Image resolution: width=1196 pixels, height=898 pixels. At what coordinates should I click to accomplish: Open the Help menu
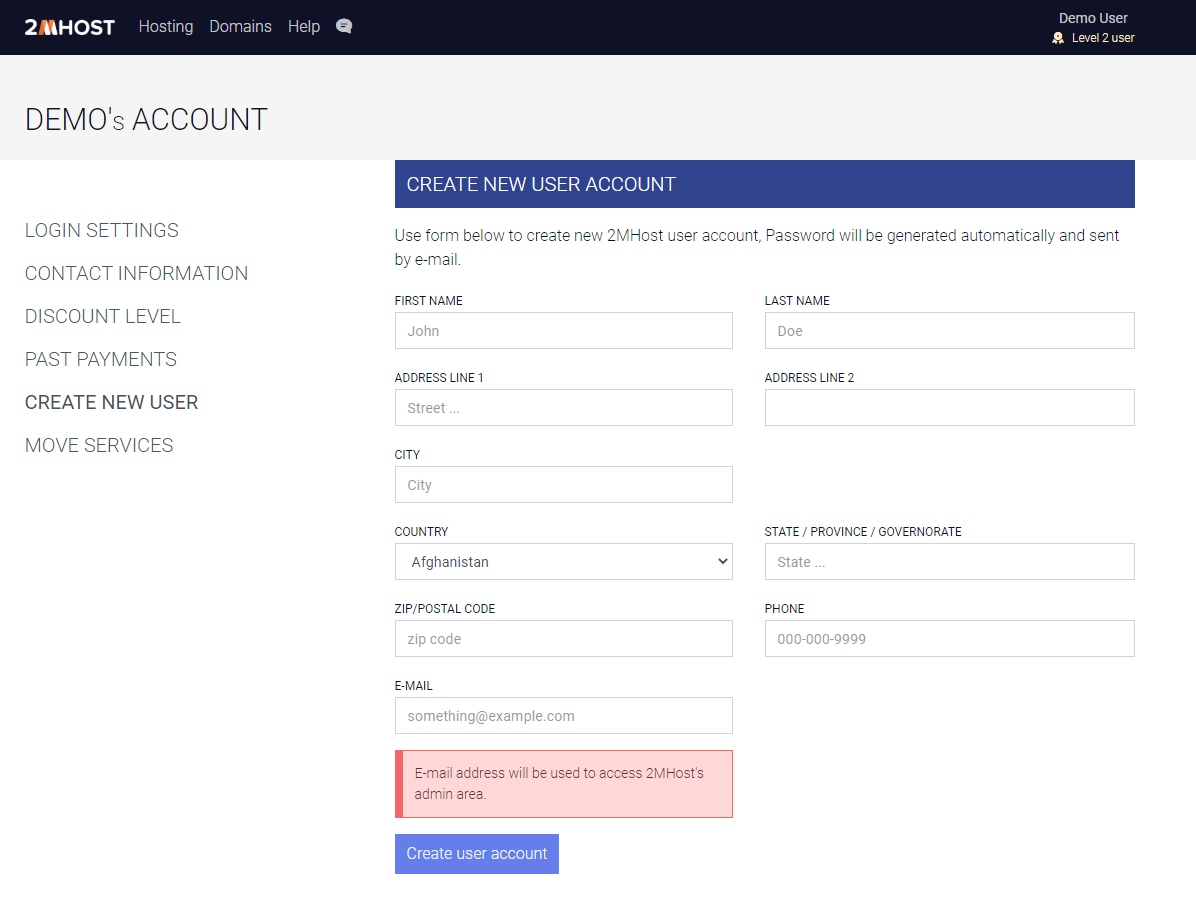point(304,26)
